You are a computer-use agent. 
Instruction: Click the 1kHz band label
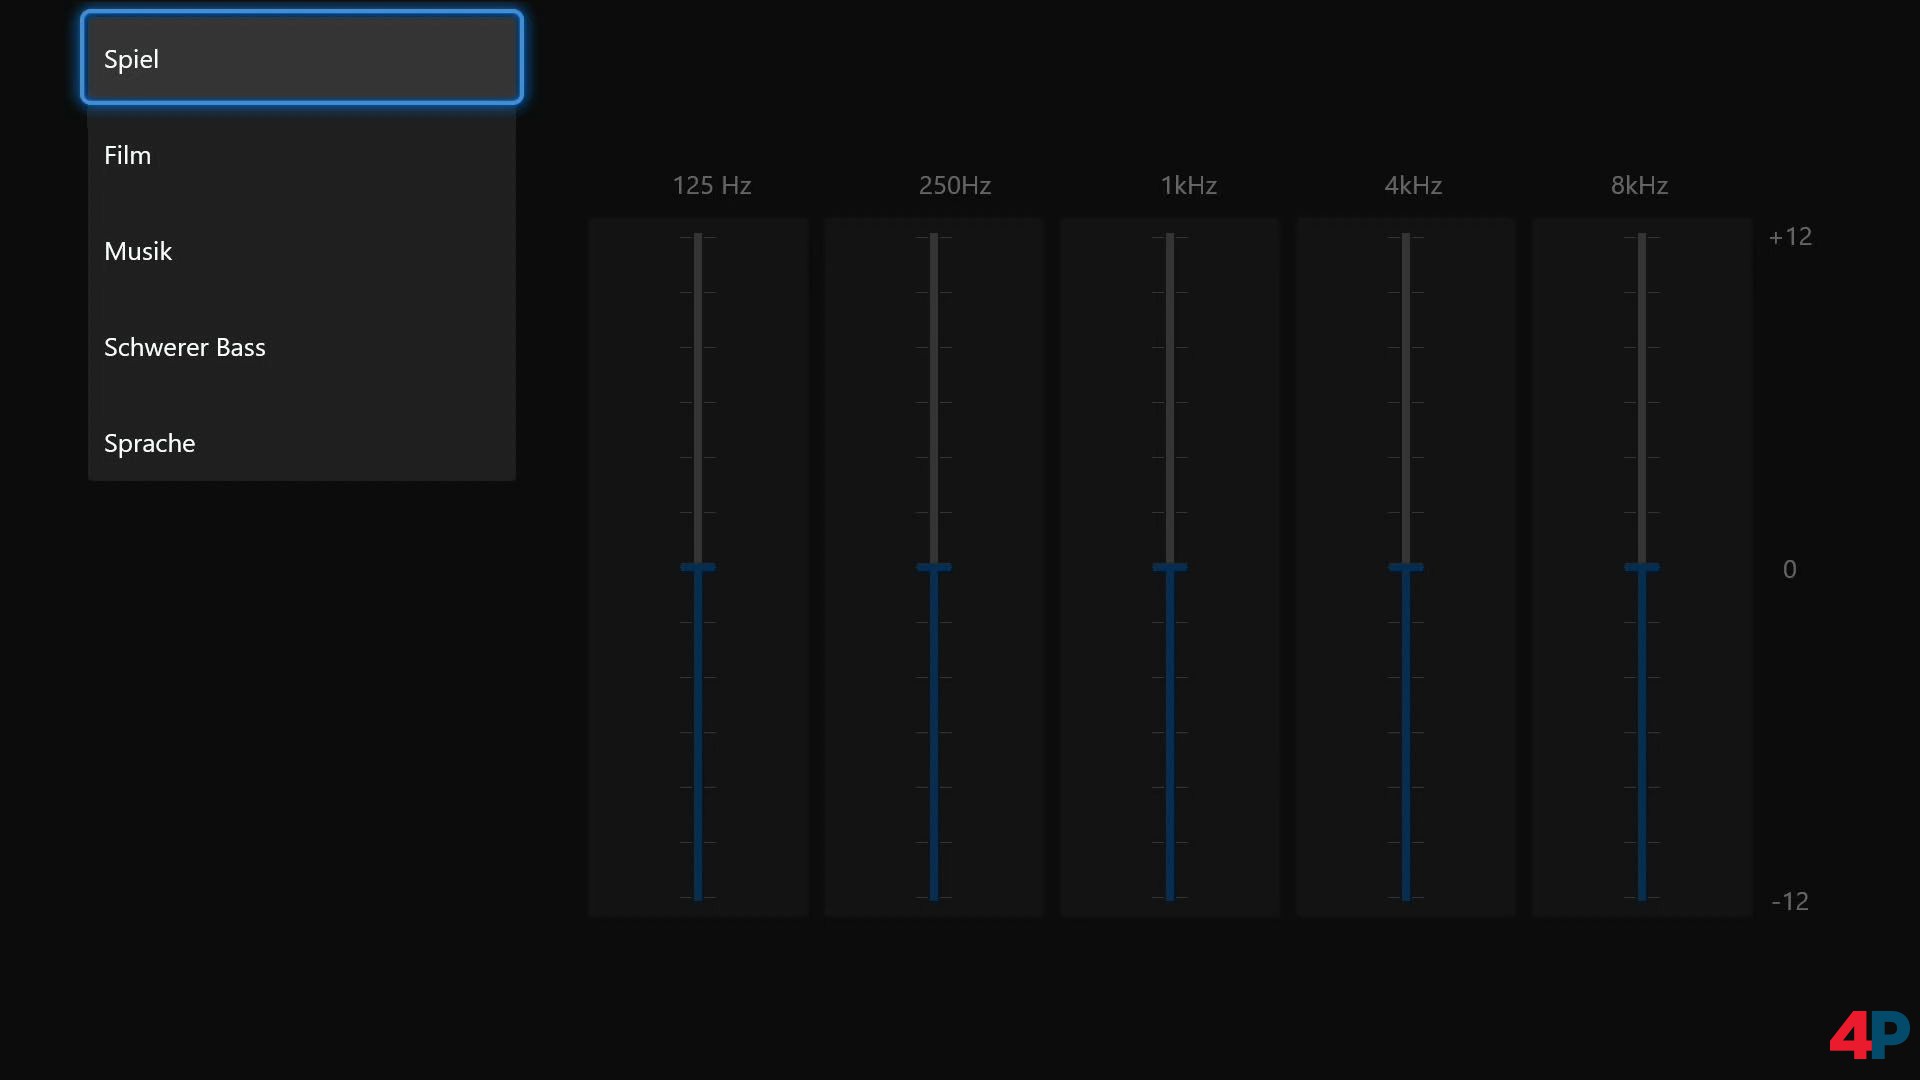1188,185
